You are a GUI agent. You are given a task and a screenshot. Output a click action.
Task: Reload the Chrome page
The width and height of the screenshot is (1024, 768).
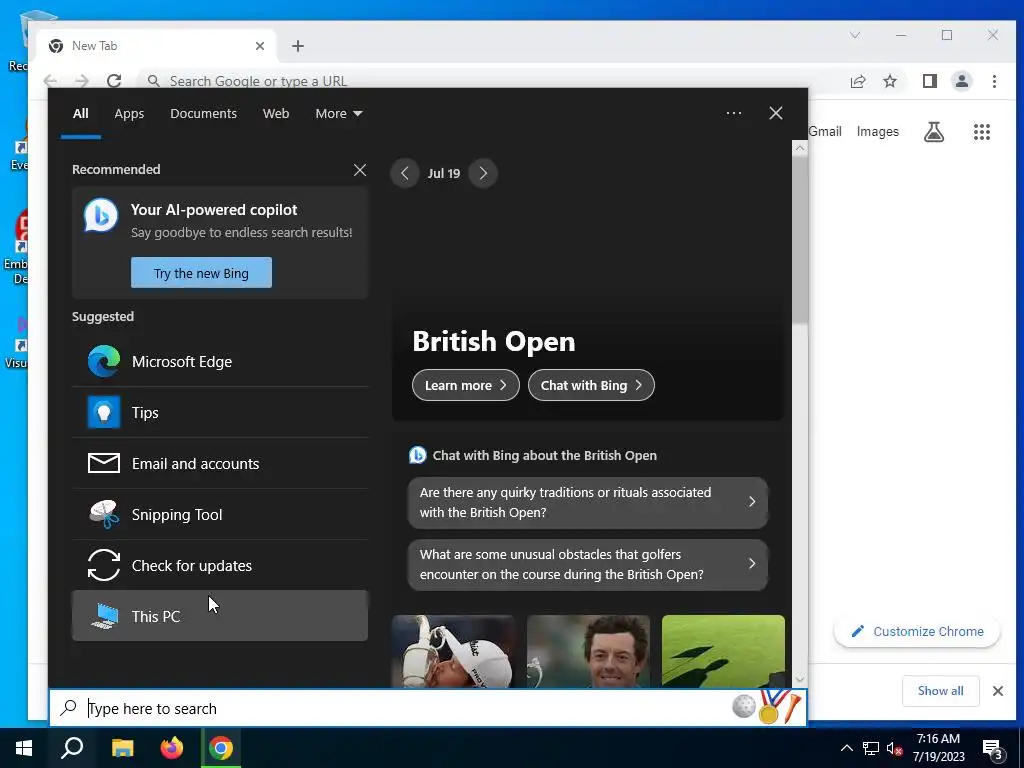tap(114, 80)
